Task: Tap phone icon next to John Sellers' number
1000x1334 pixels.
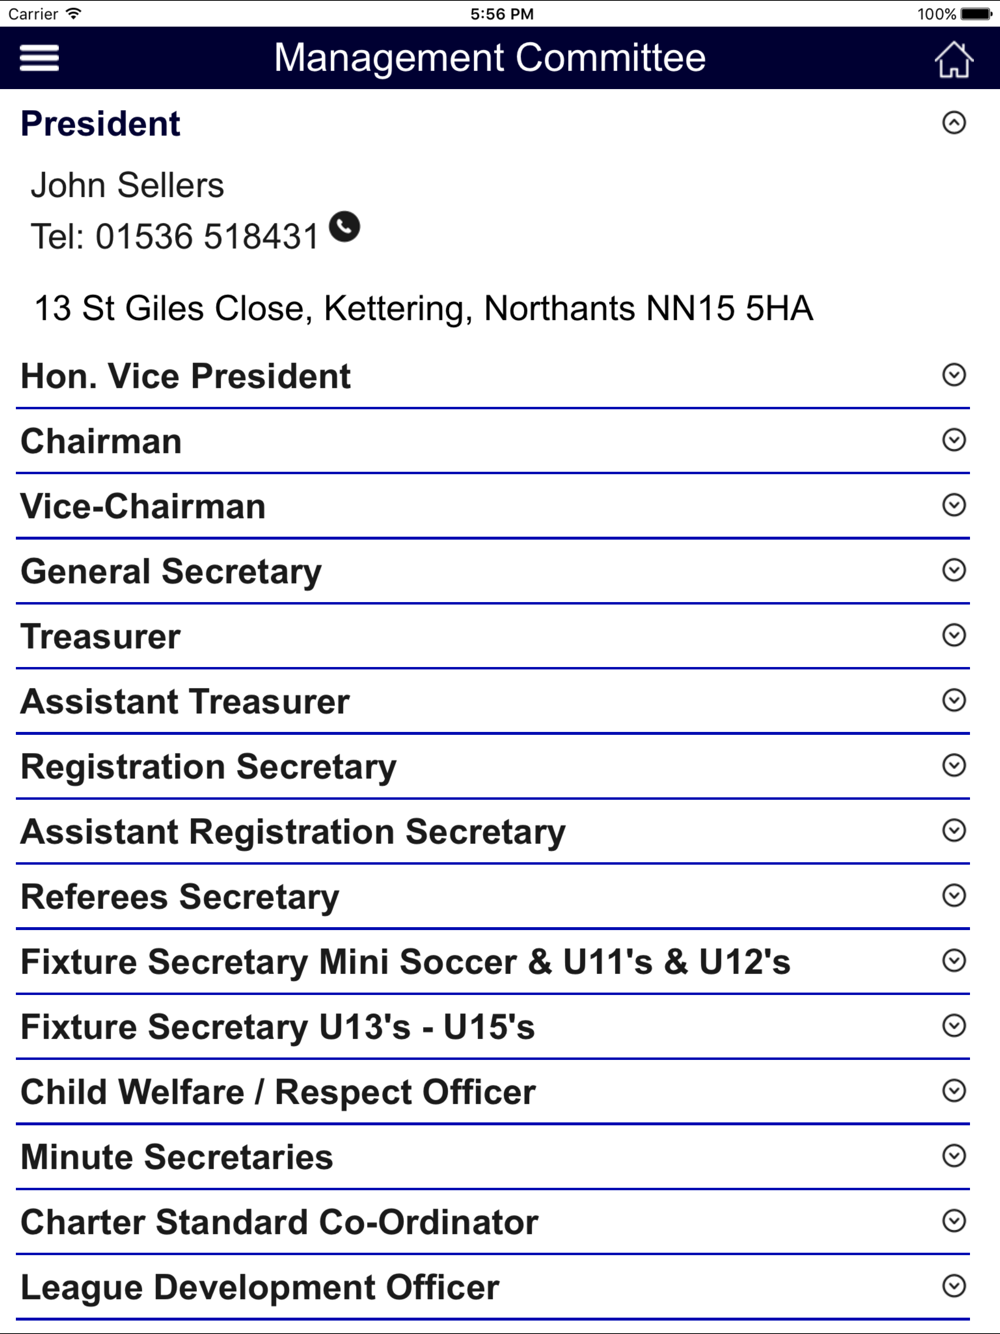Action: coord(344,227)
